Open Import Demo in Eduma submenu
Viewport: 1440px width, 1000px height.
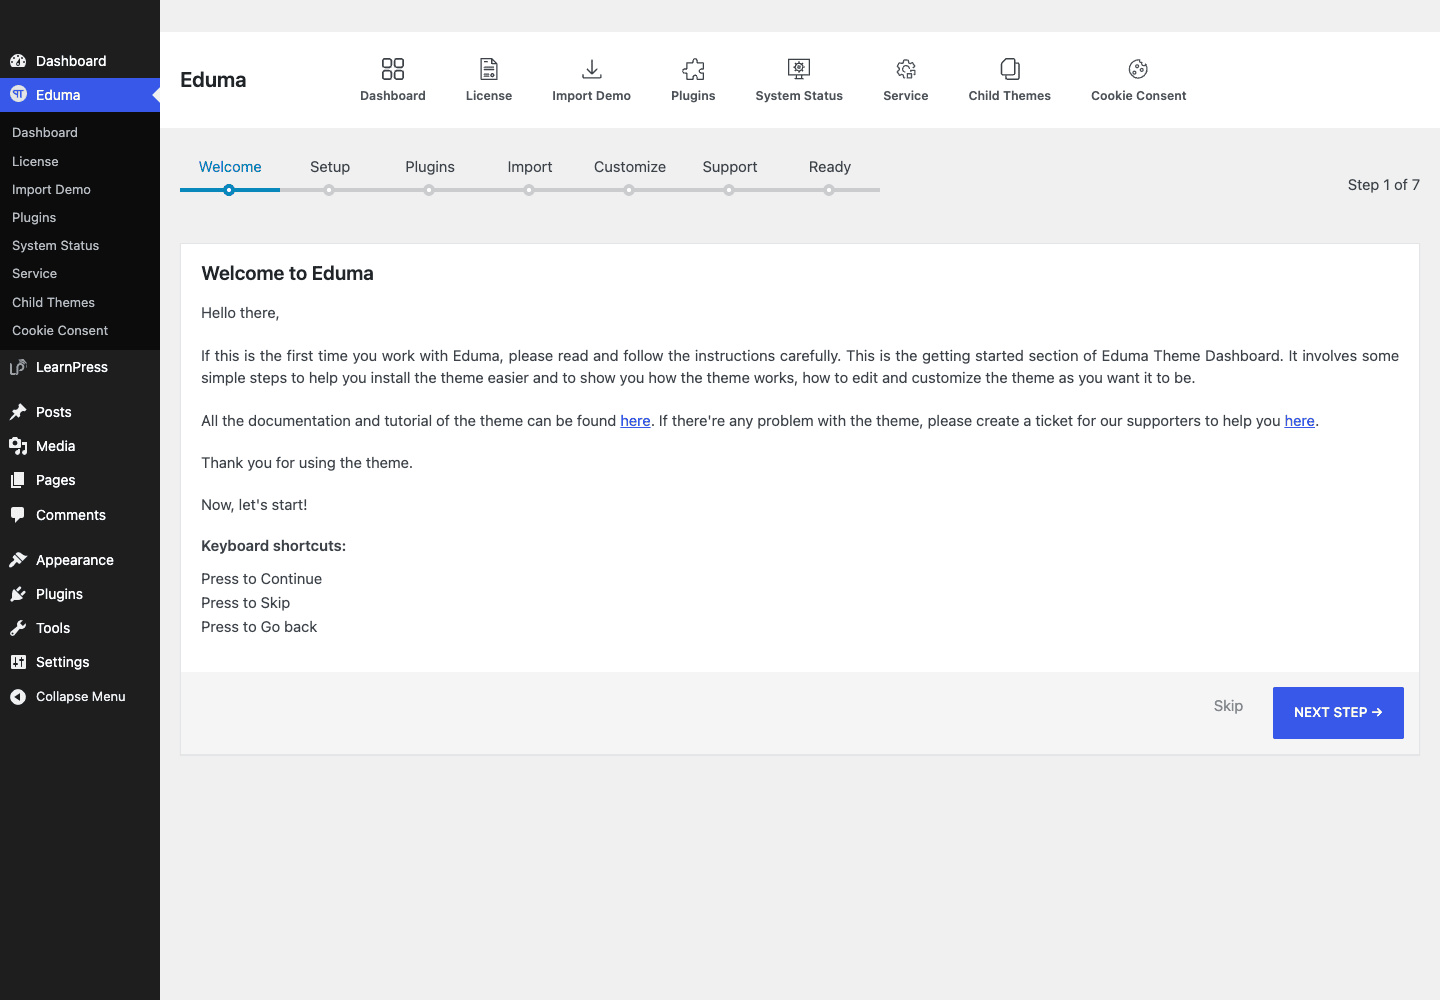tap(51, 189)
